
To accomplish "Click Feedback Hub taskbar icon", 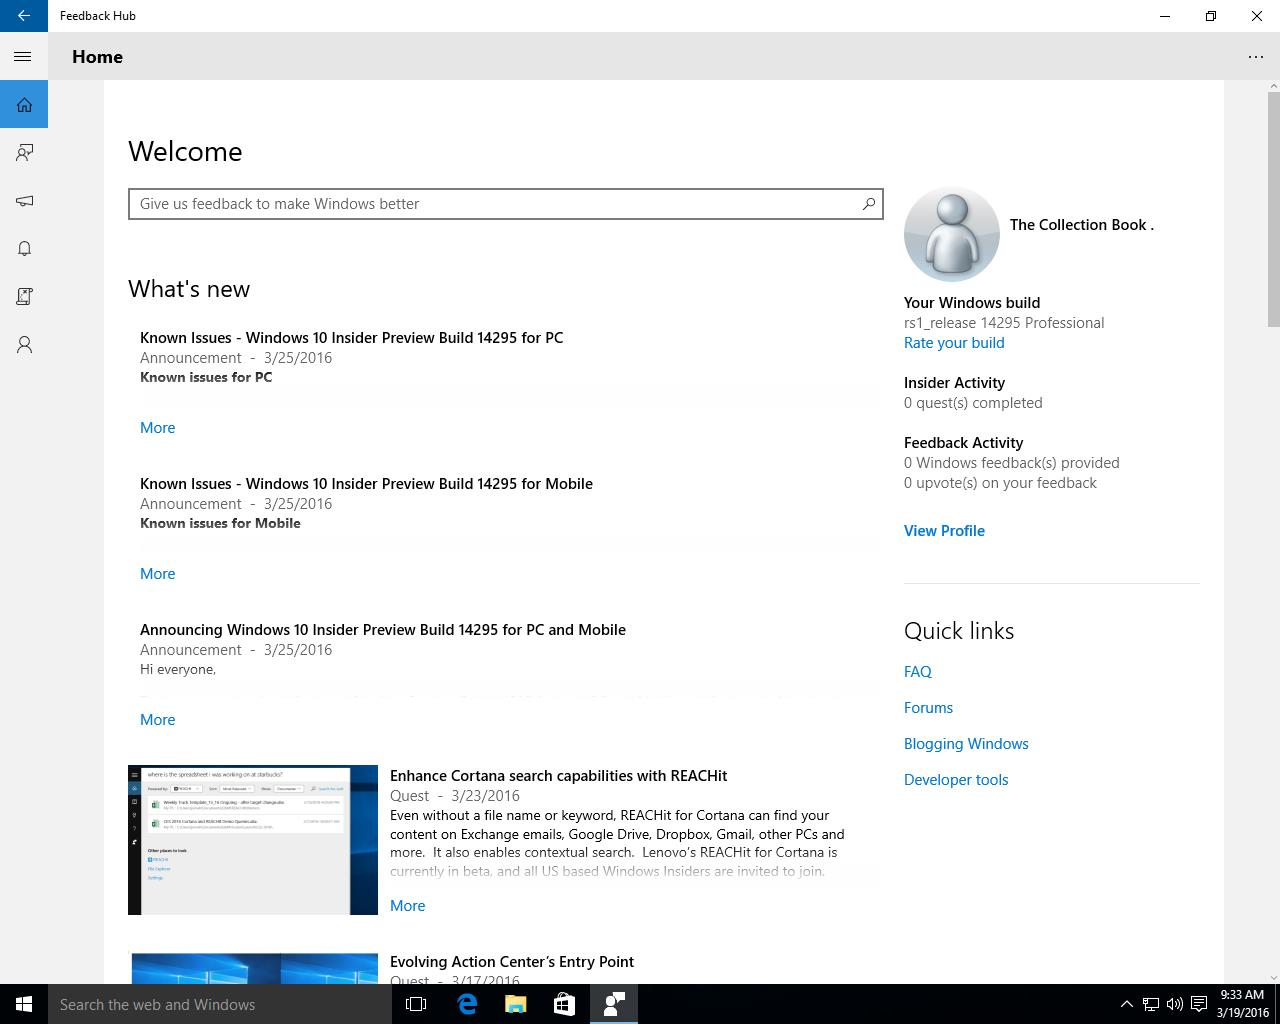I will coord(613,1004).
